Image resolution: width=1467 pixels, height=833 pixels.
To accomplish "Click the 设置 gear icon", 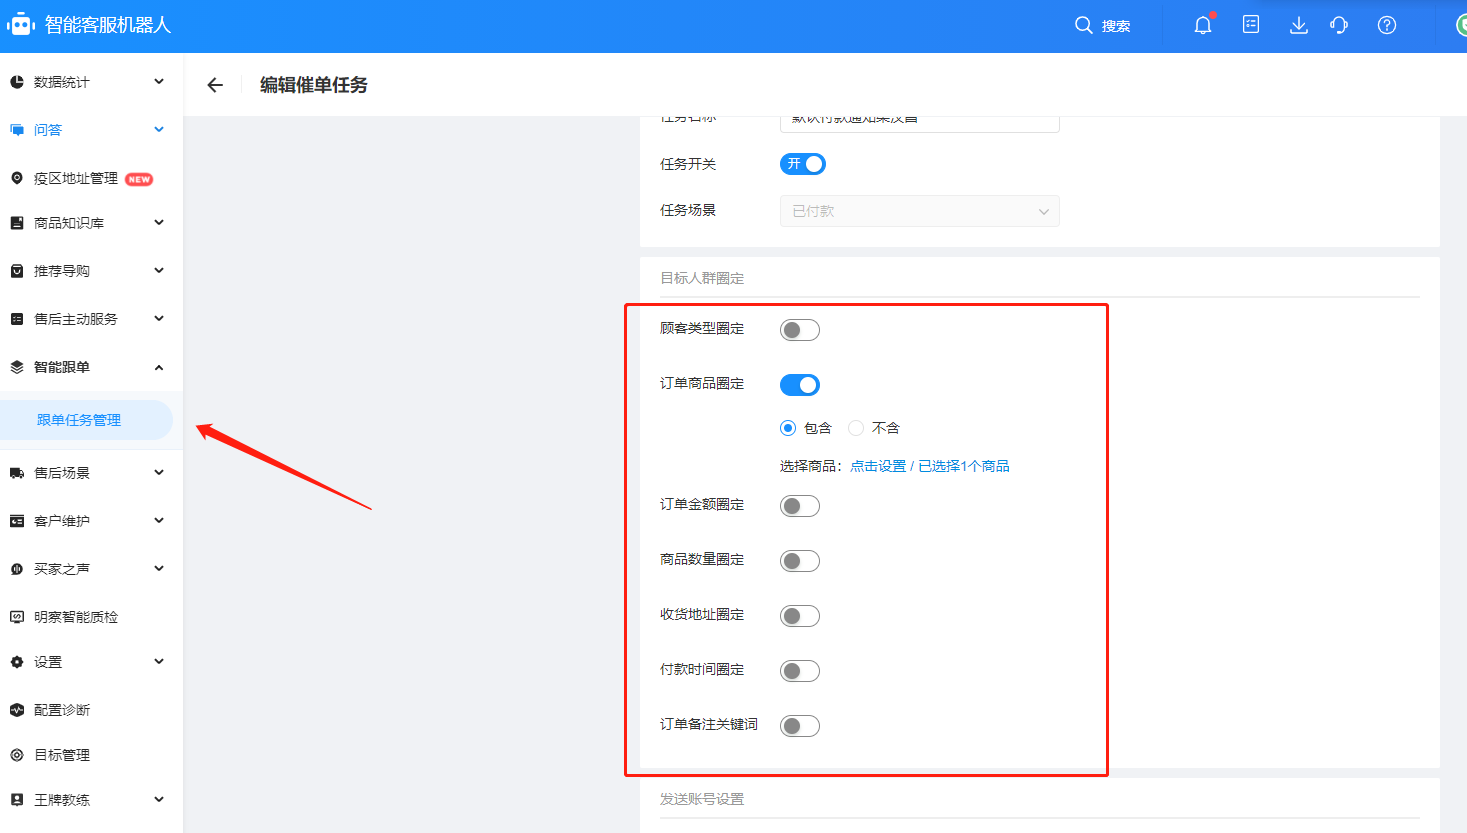I will (x=17, y=662).
